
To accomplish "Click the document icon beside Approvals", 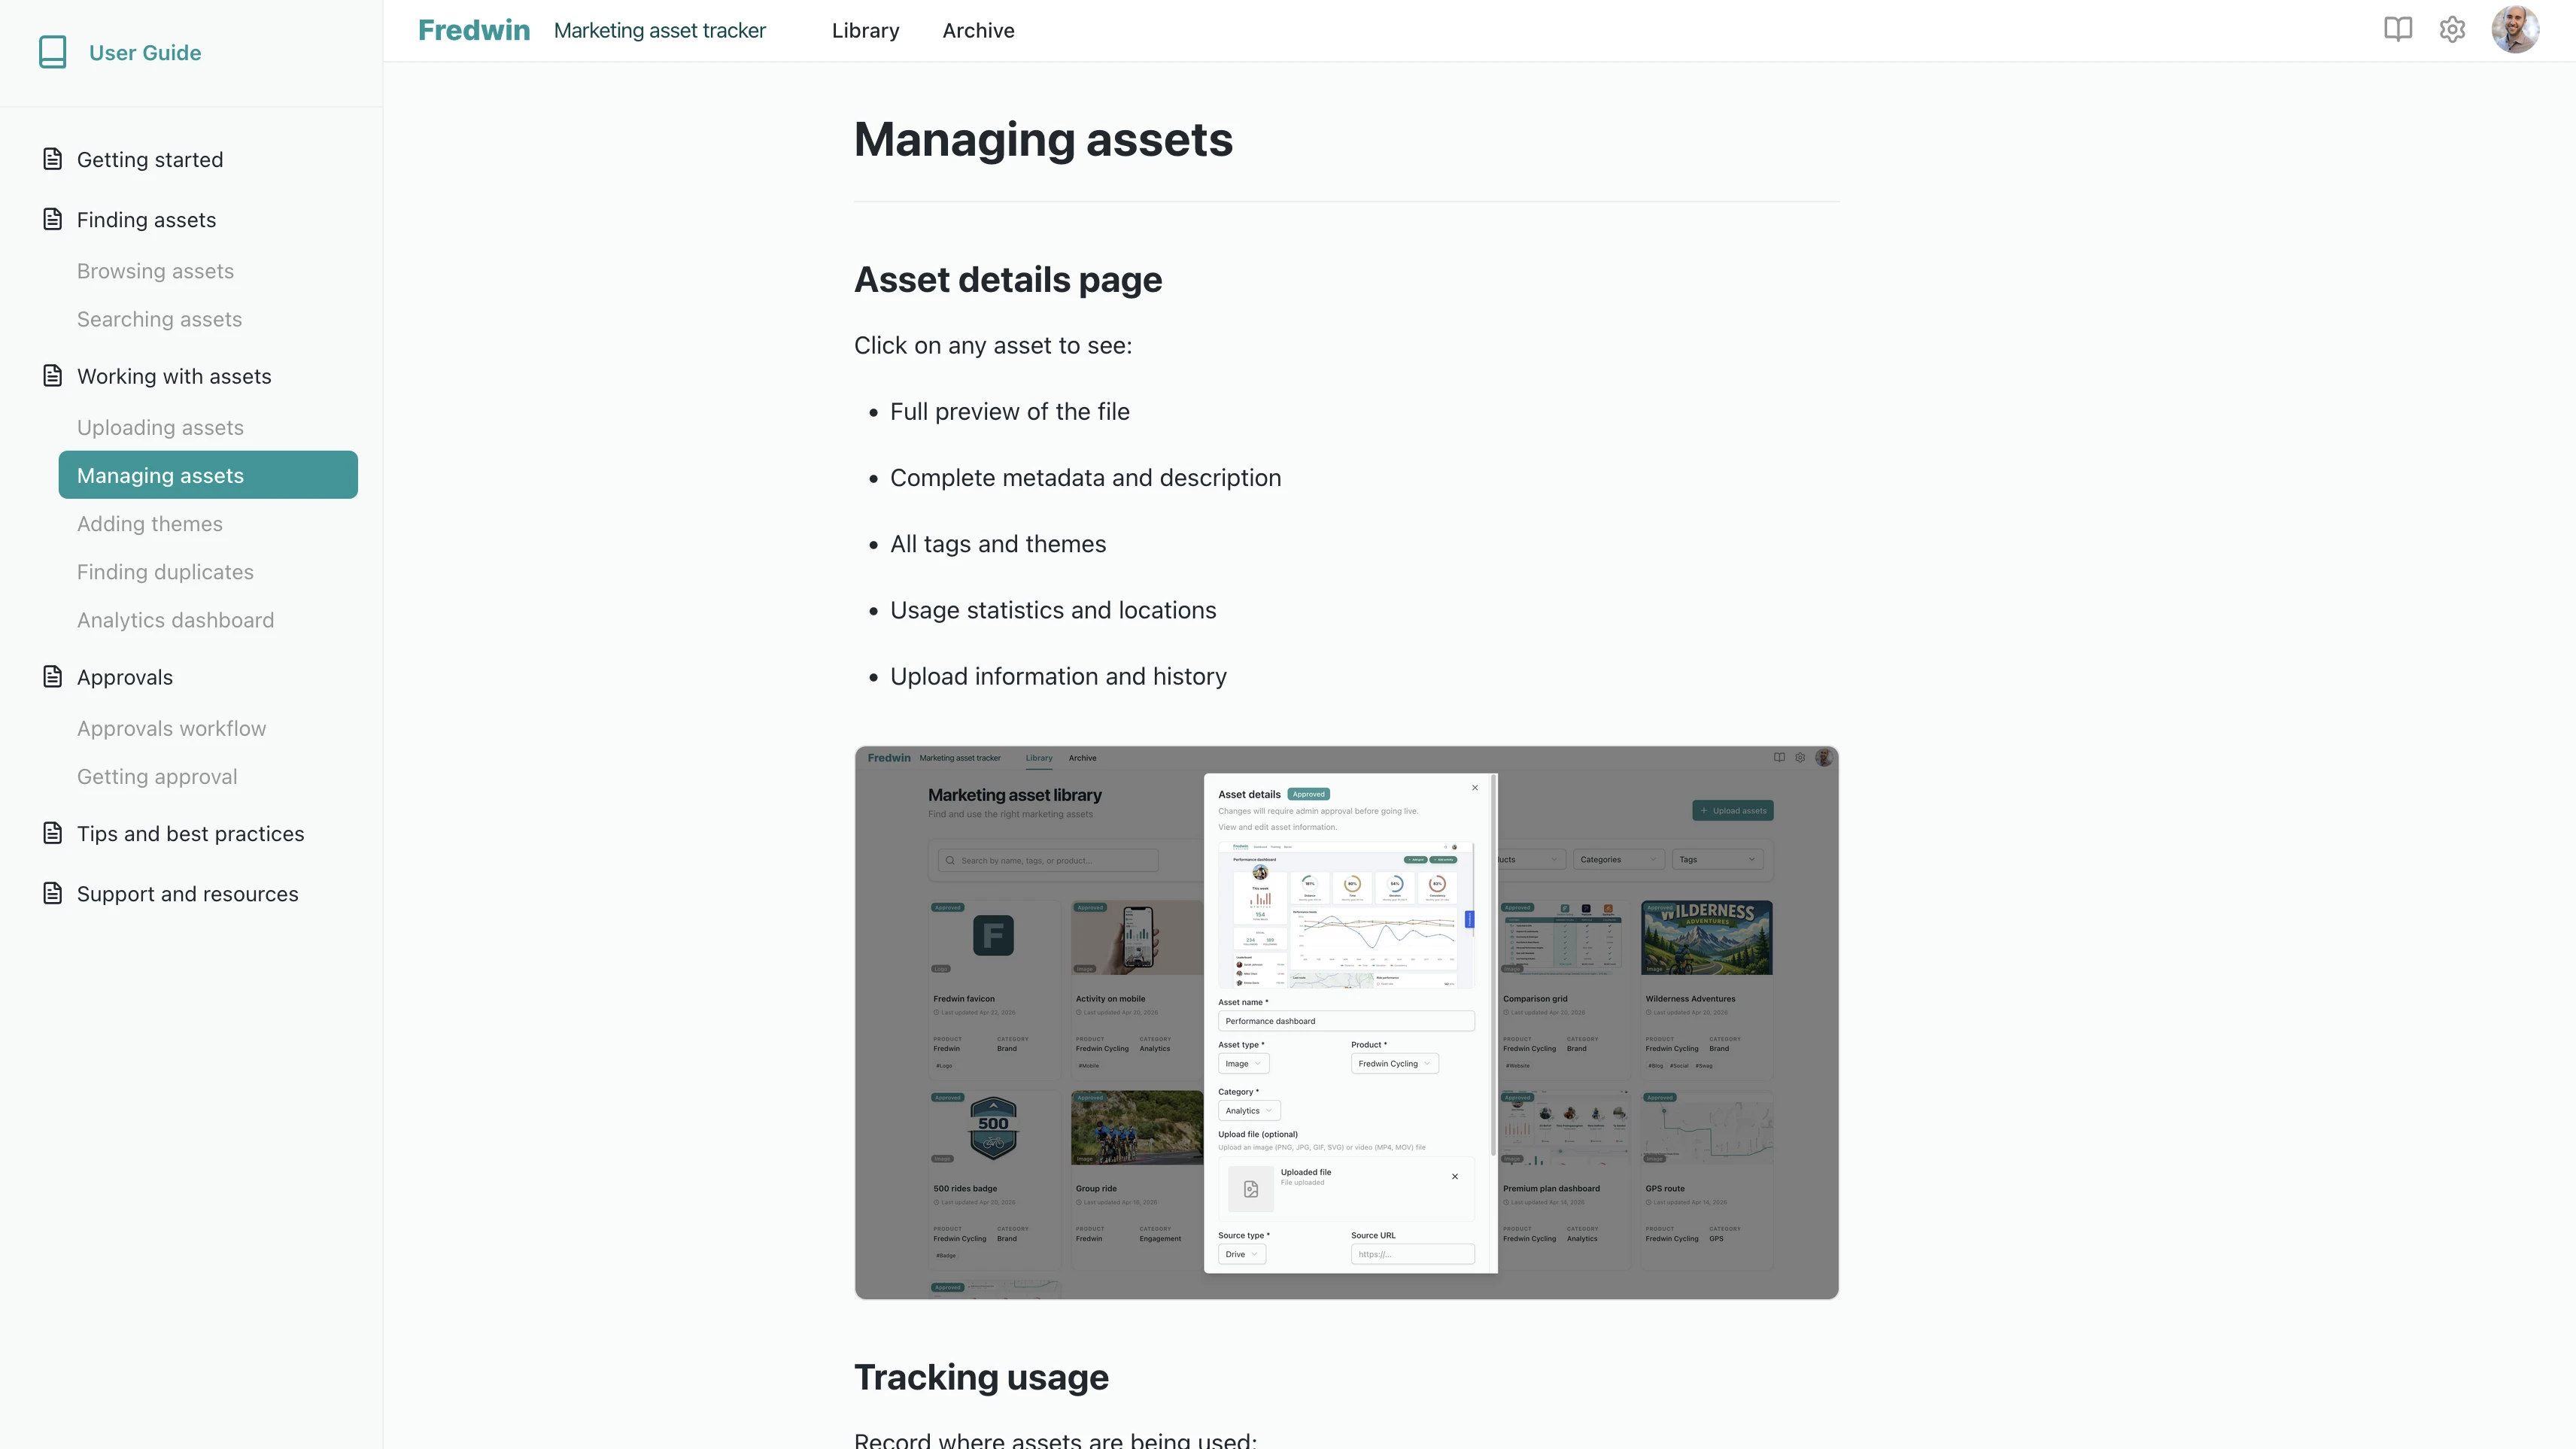I will 53,676.
